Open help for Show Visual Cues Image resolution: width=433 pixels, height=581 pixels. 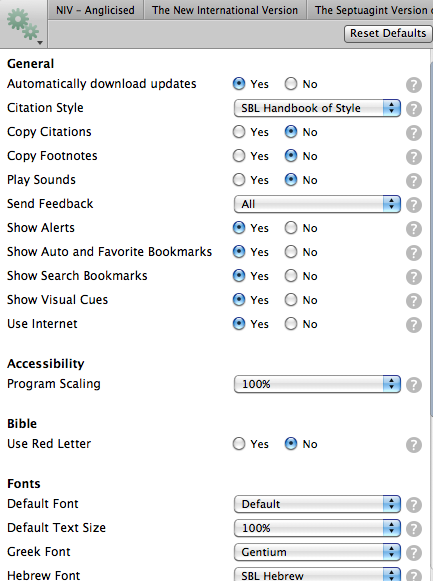pos(414,301)
